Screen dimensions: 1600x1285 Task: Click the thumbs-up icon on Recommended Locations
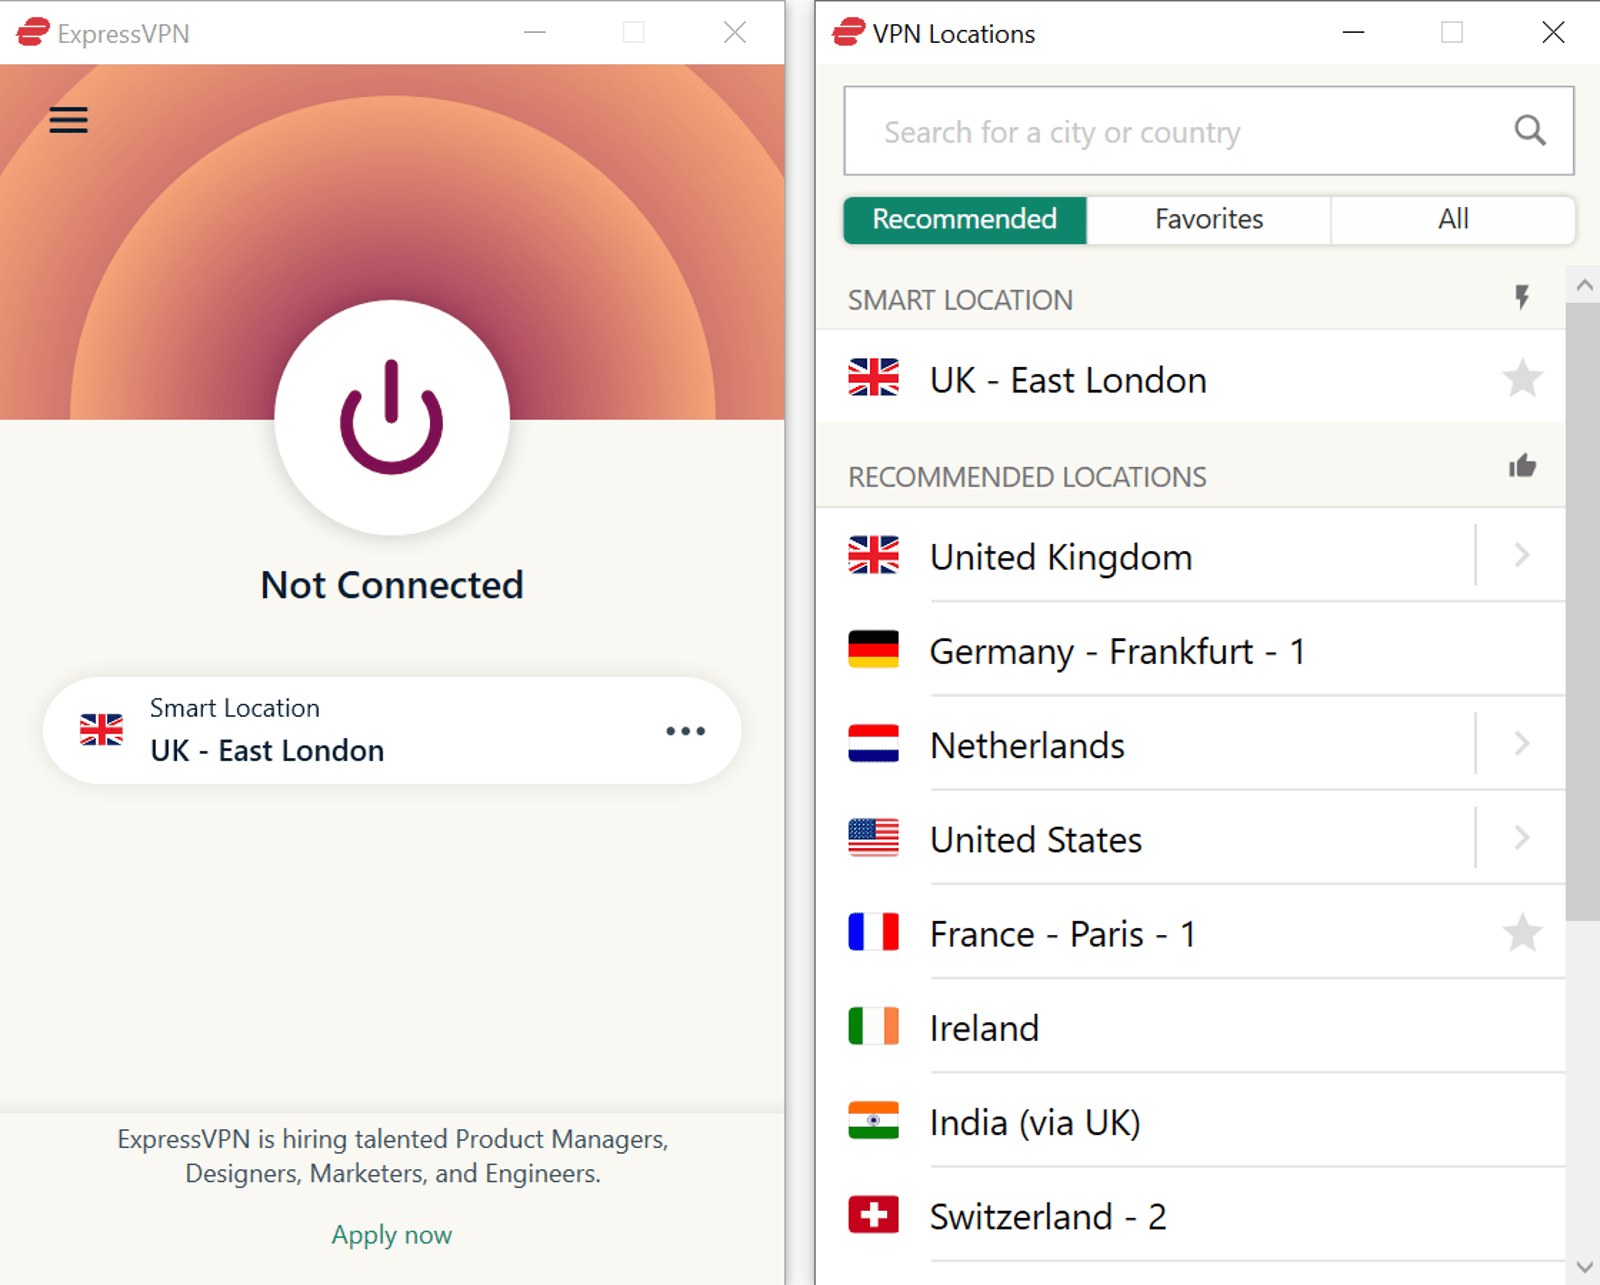pos(1523,465)
